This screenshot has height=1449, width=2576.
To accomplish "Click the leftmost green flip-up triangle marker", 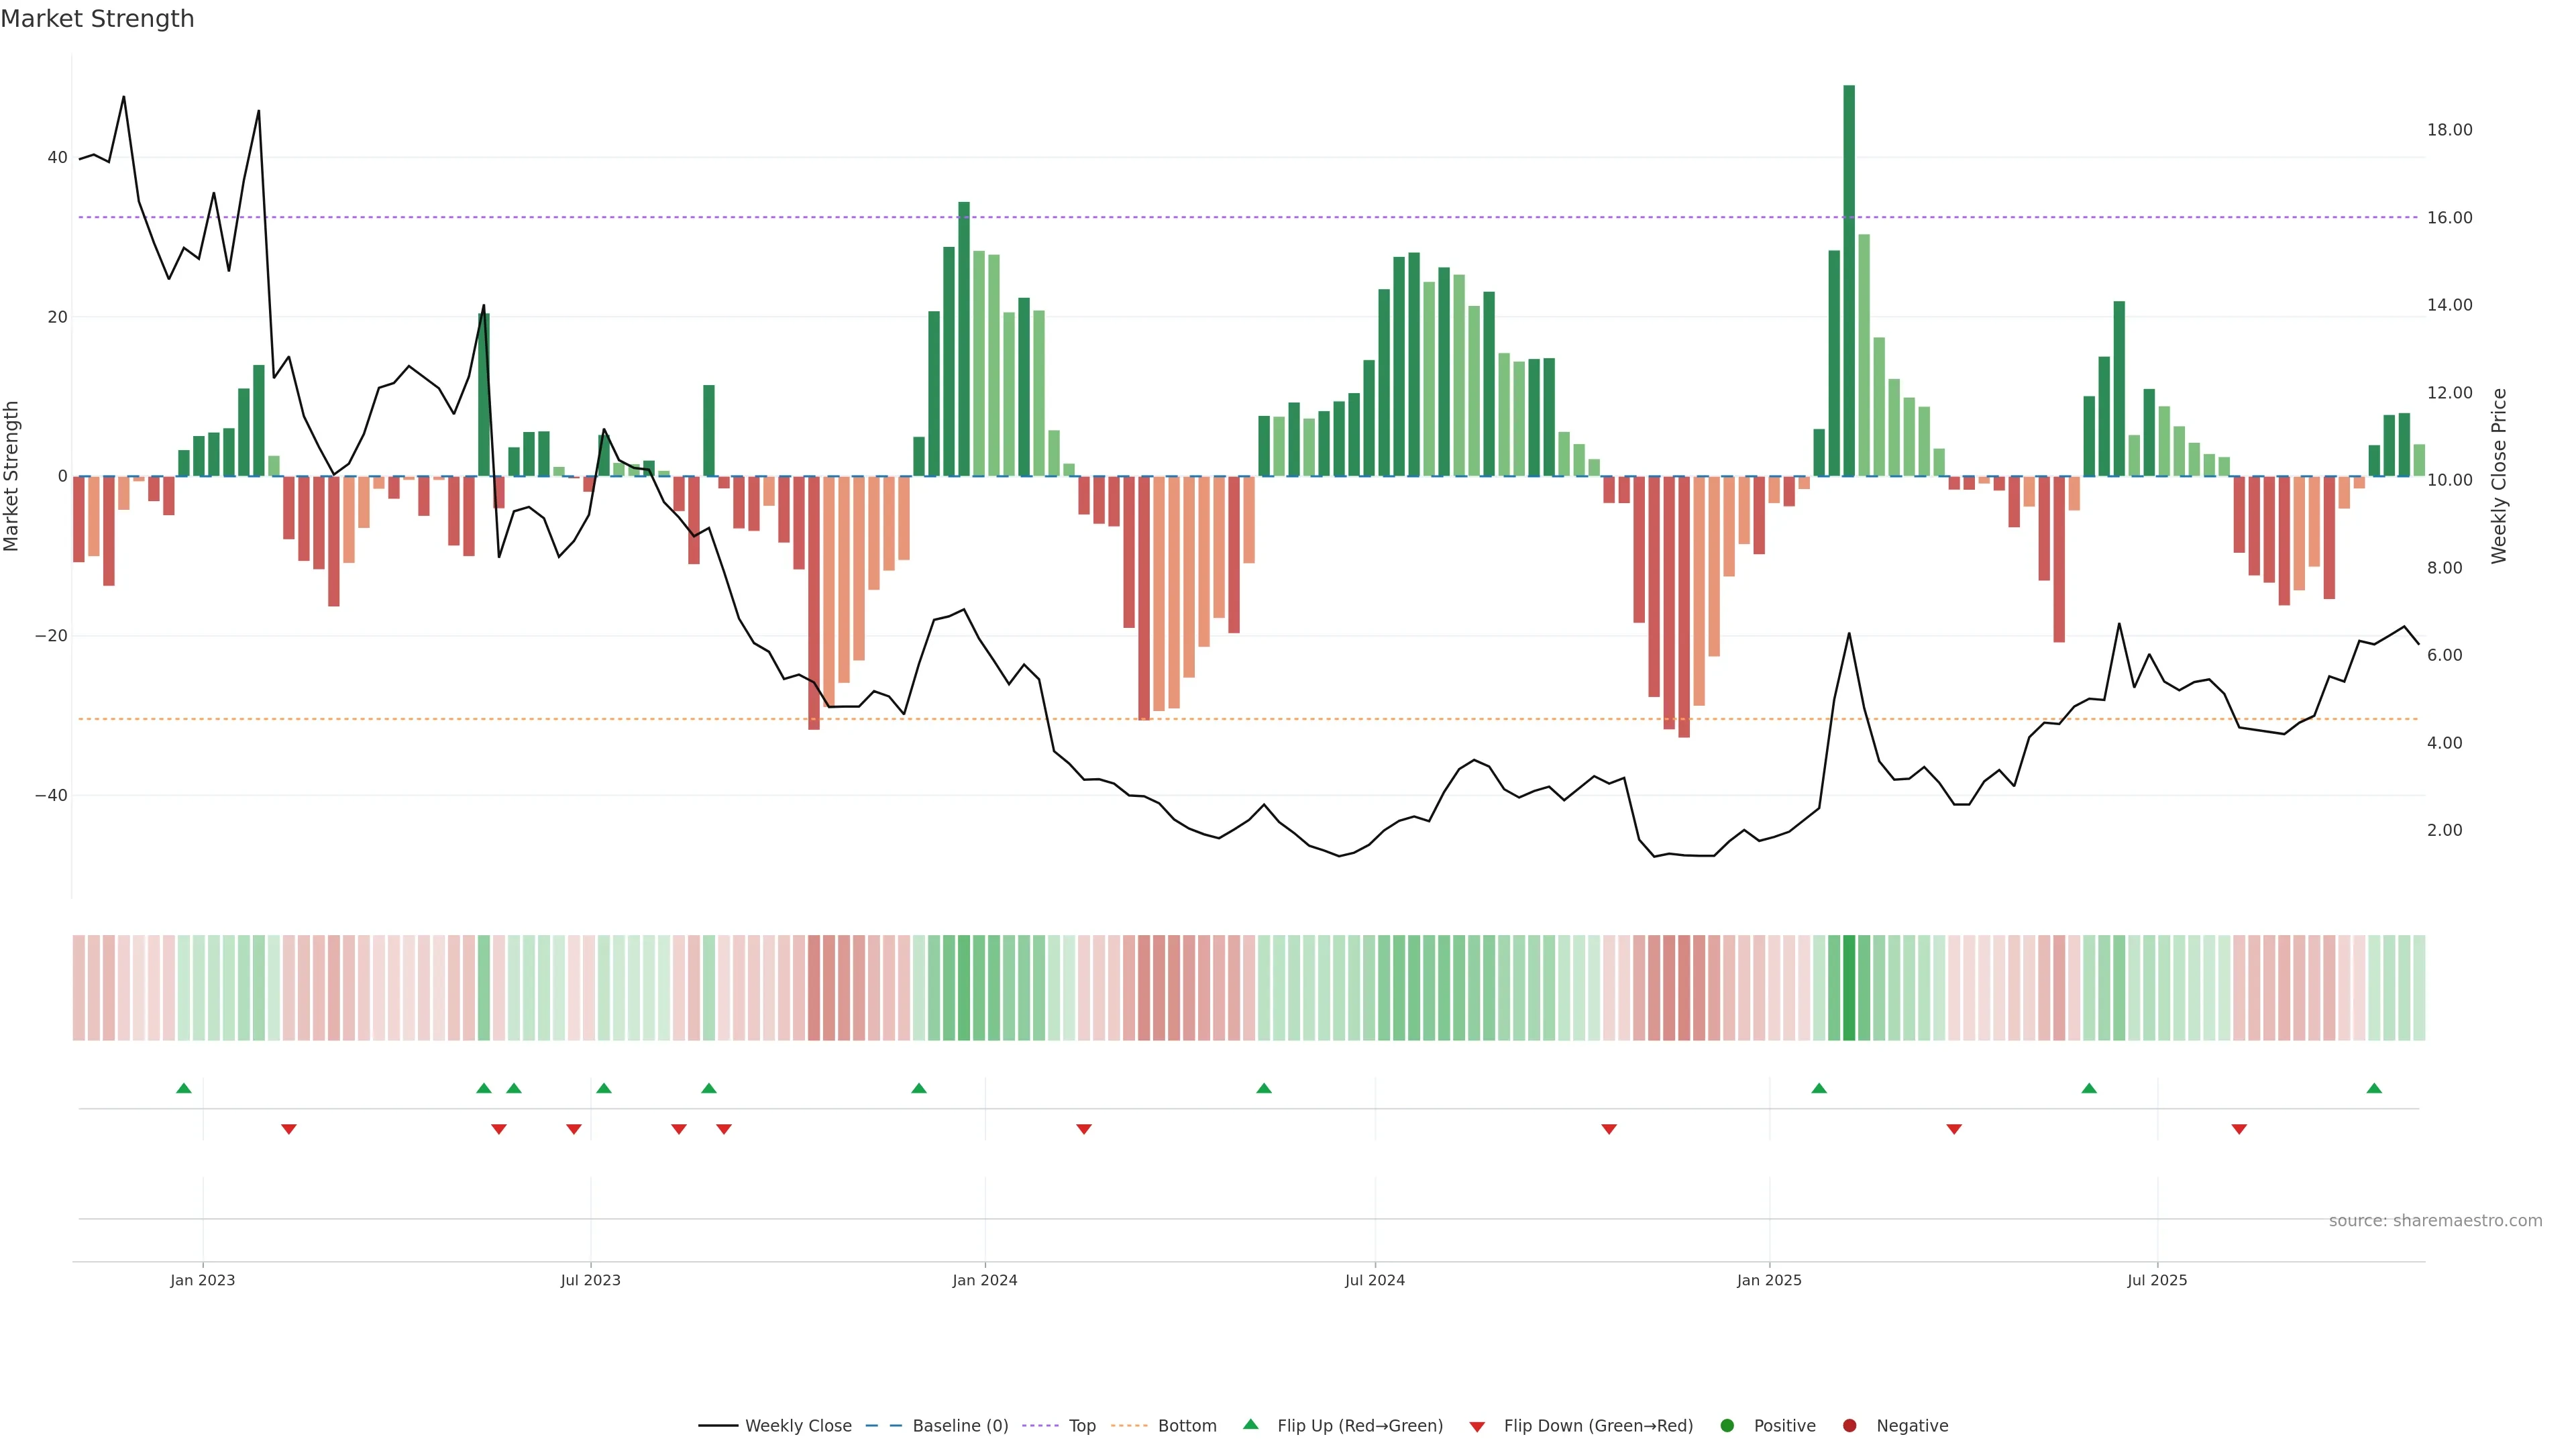I will 184,1088.
